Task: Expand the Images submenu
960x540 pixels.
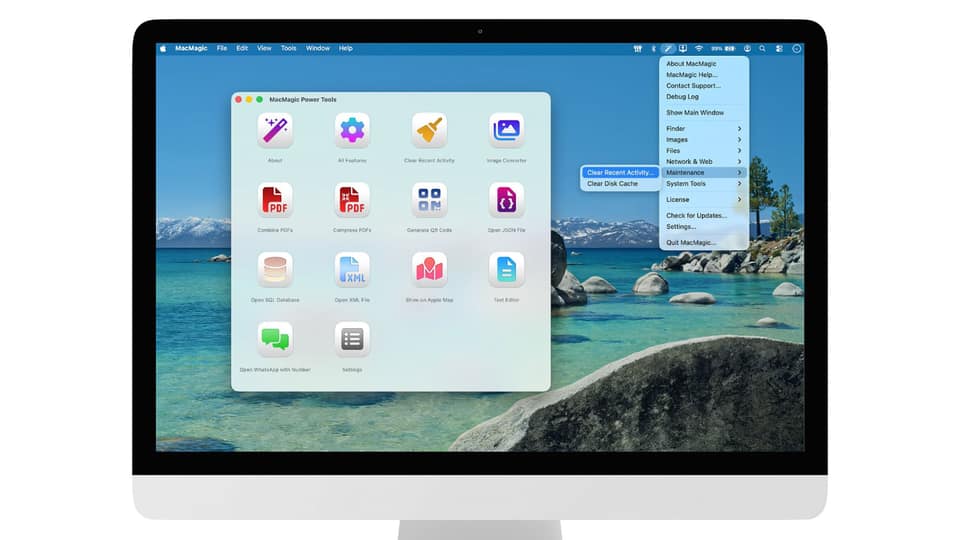Action: pos(703,140)
